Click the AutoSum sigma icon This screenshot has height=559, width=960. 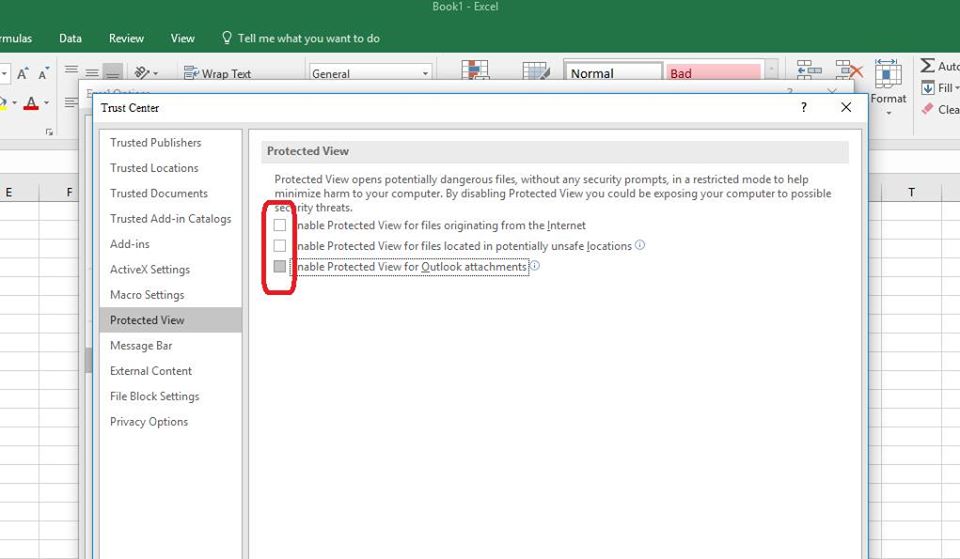tap(928, 66)
